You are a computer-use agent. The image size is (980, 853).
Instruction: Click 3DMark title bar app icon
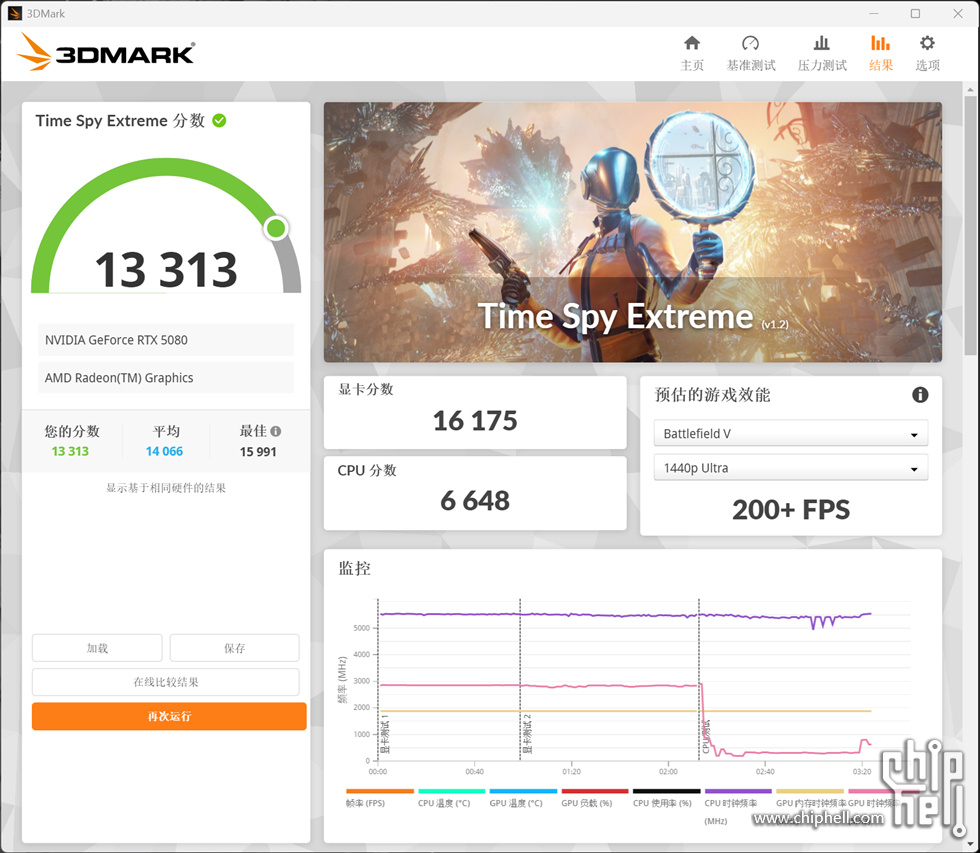pos(15,13)
